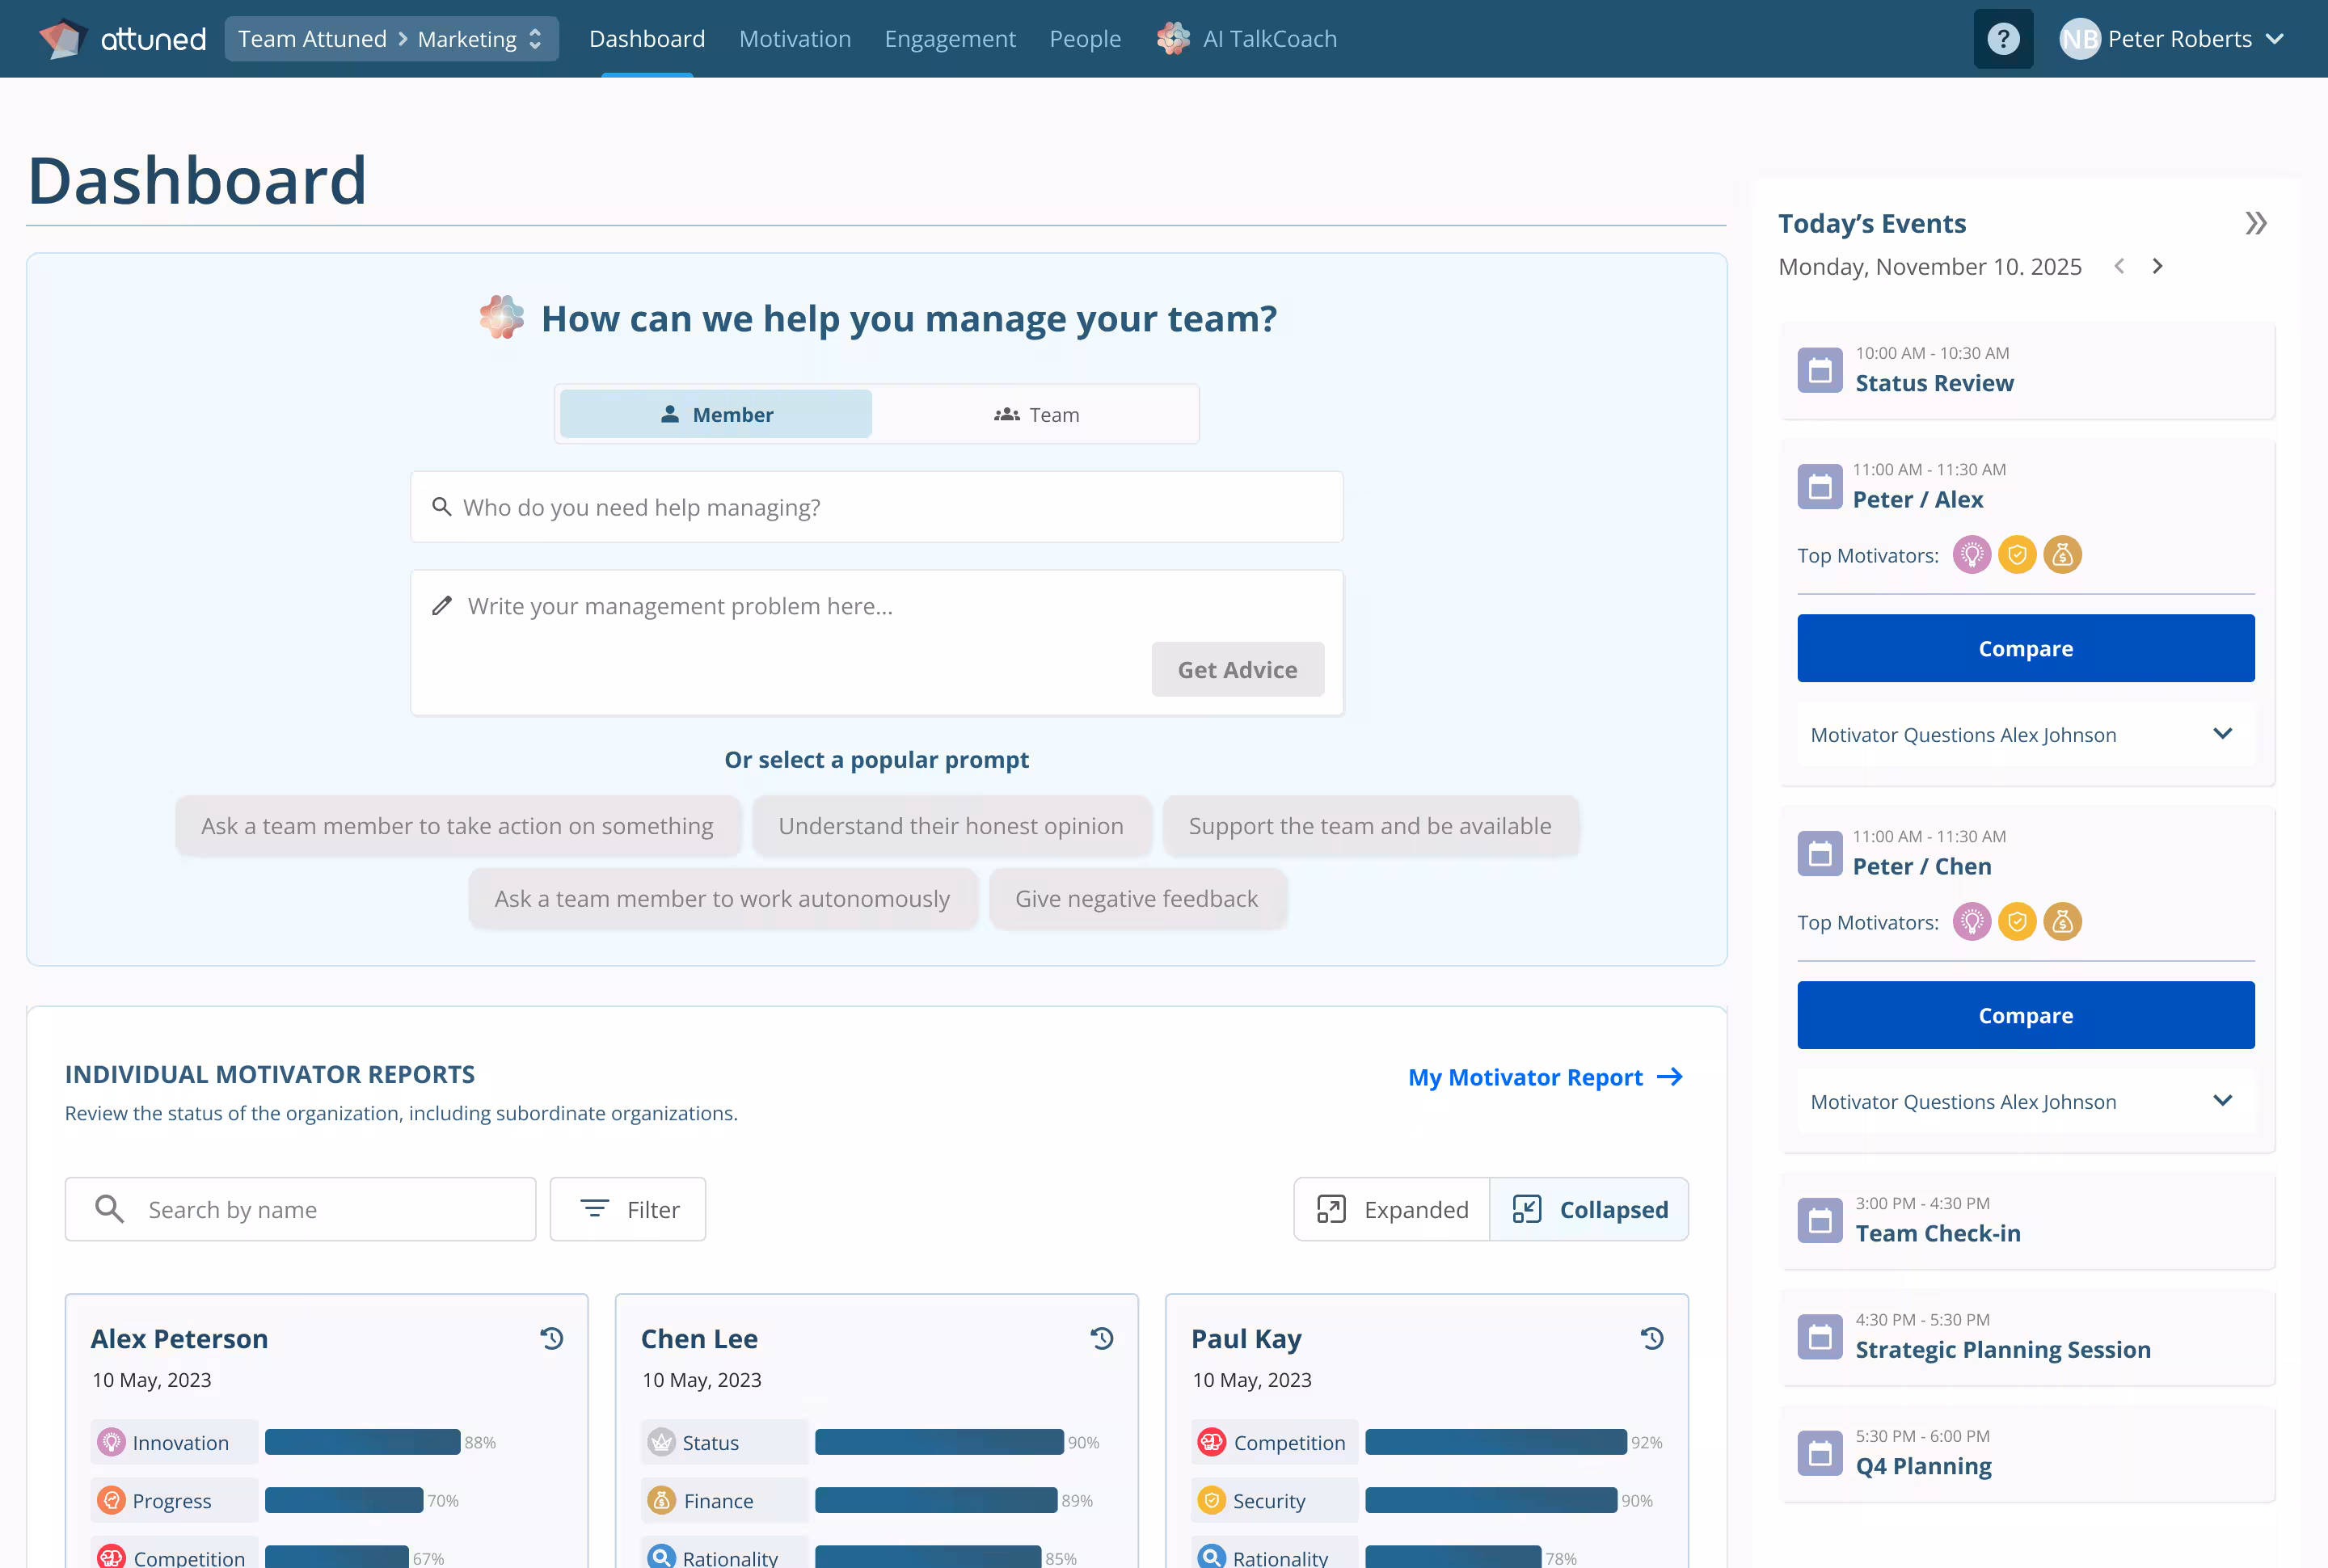Go to the Engagement tab
Image resolution: width=2328 pixels, height=1568 pixels.
point(949,39)
